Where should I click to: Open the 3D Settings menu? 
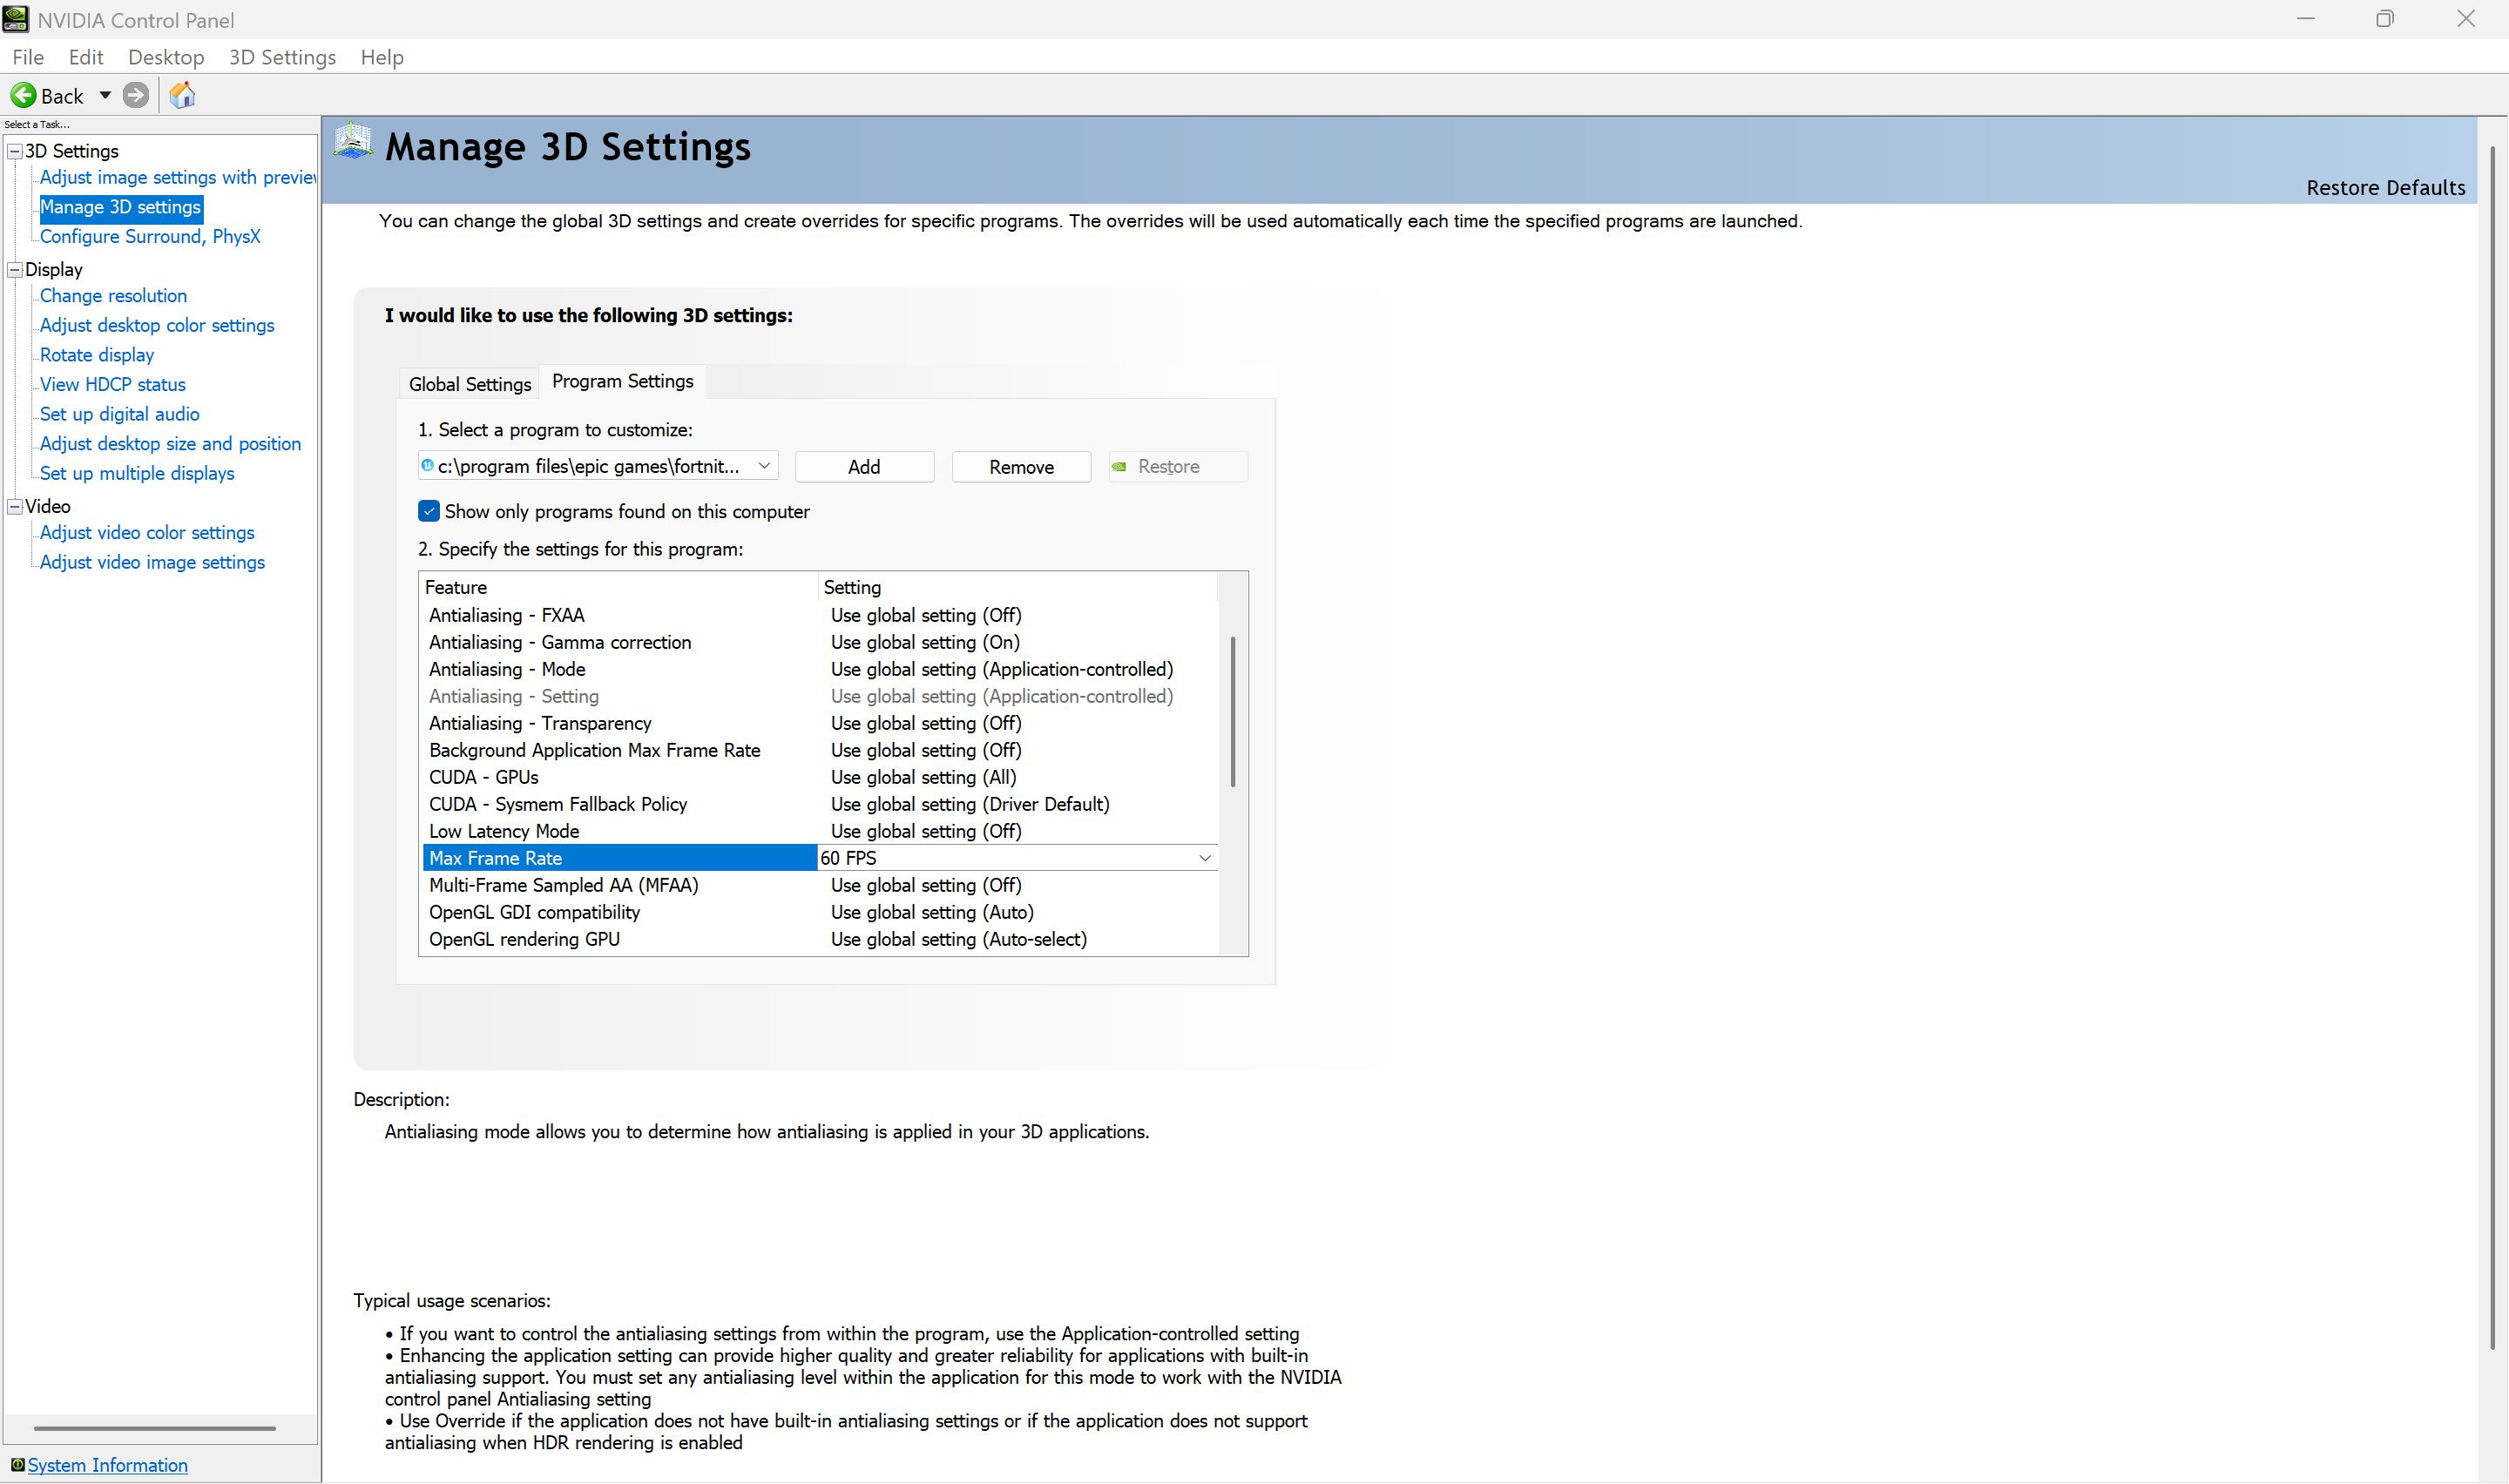coord(282,57)
